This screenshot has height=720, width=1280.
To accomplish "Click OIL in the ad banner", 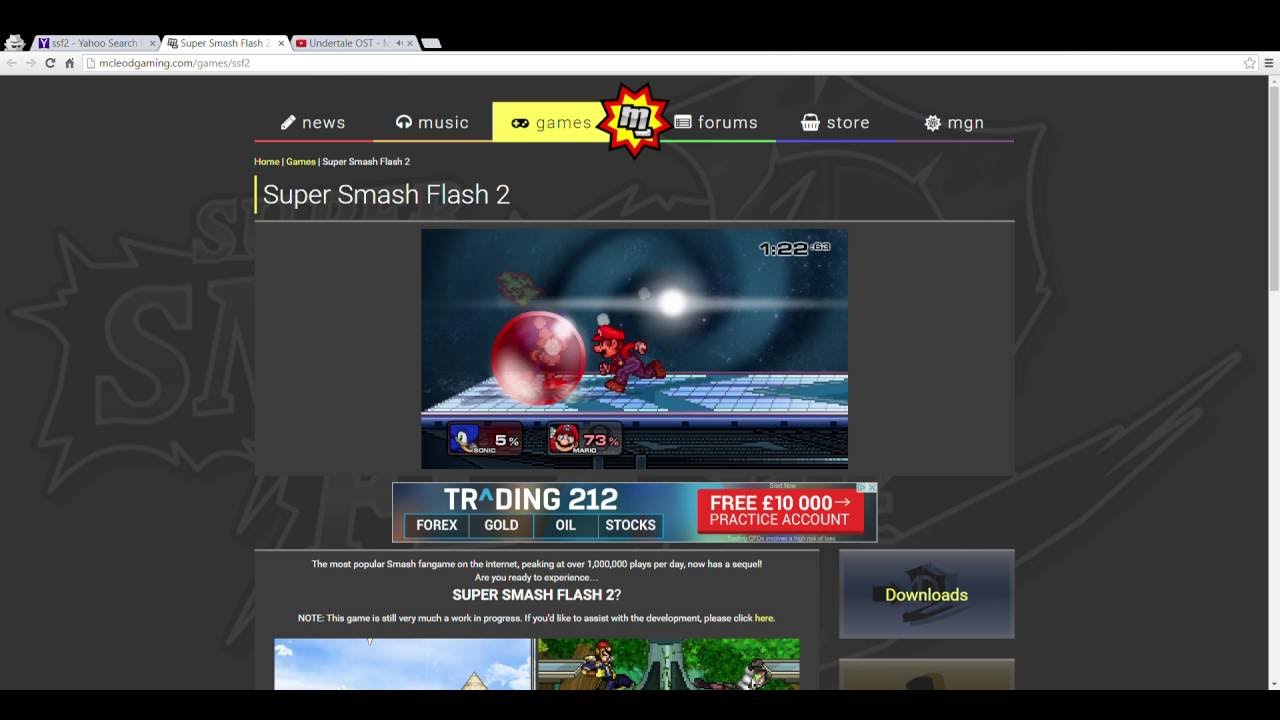I will click(566, 525).
